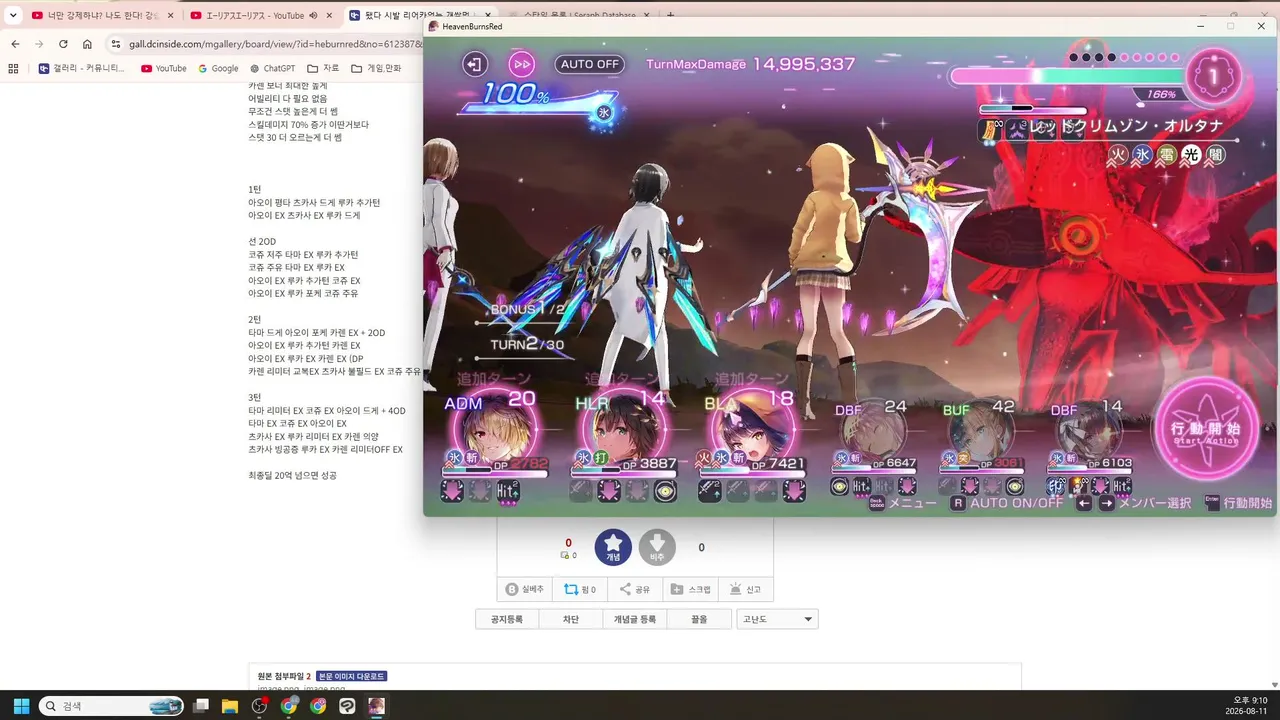Open the Chrome tab search dropdown arrow
Viewport: 1280px width, 720px height.
click(x=13, y=15)
